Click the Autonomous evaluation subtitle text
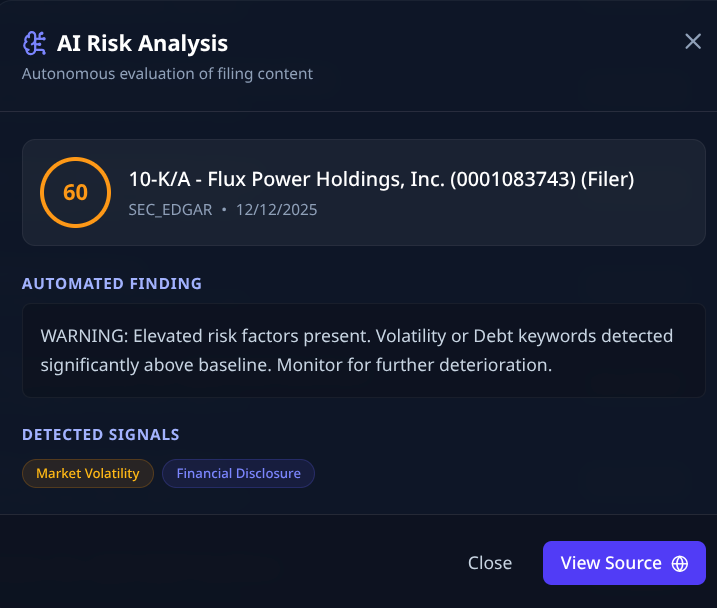 [x=167, y=73]
